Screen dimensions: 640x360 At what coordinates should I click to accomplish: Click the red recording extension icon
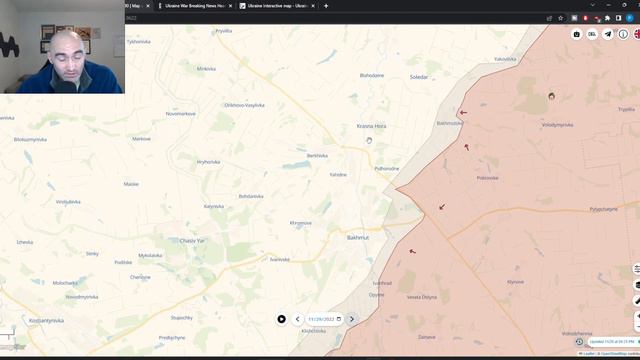click(585, 18)
